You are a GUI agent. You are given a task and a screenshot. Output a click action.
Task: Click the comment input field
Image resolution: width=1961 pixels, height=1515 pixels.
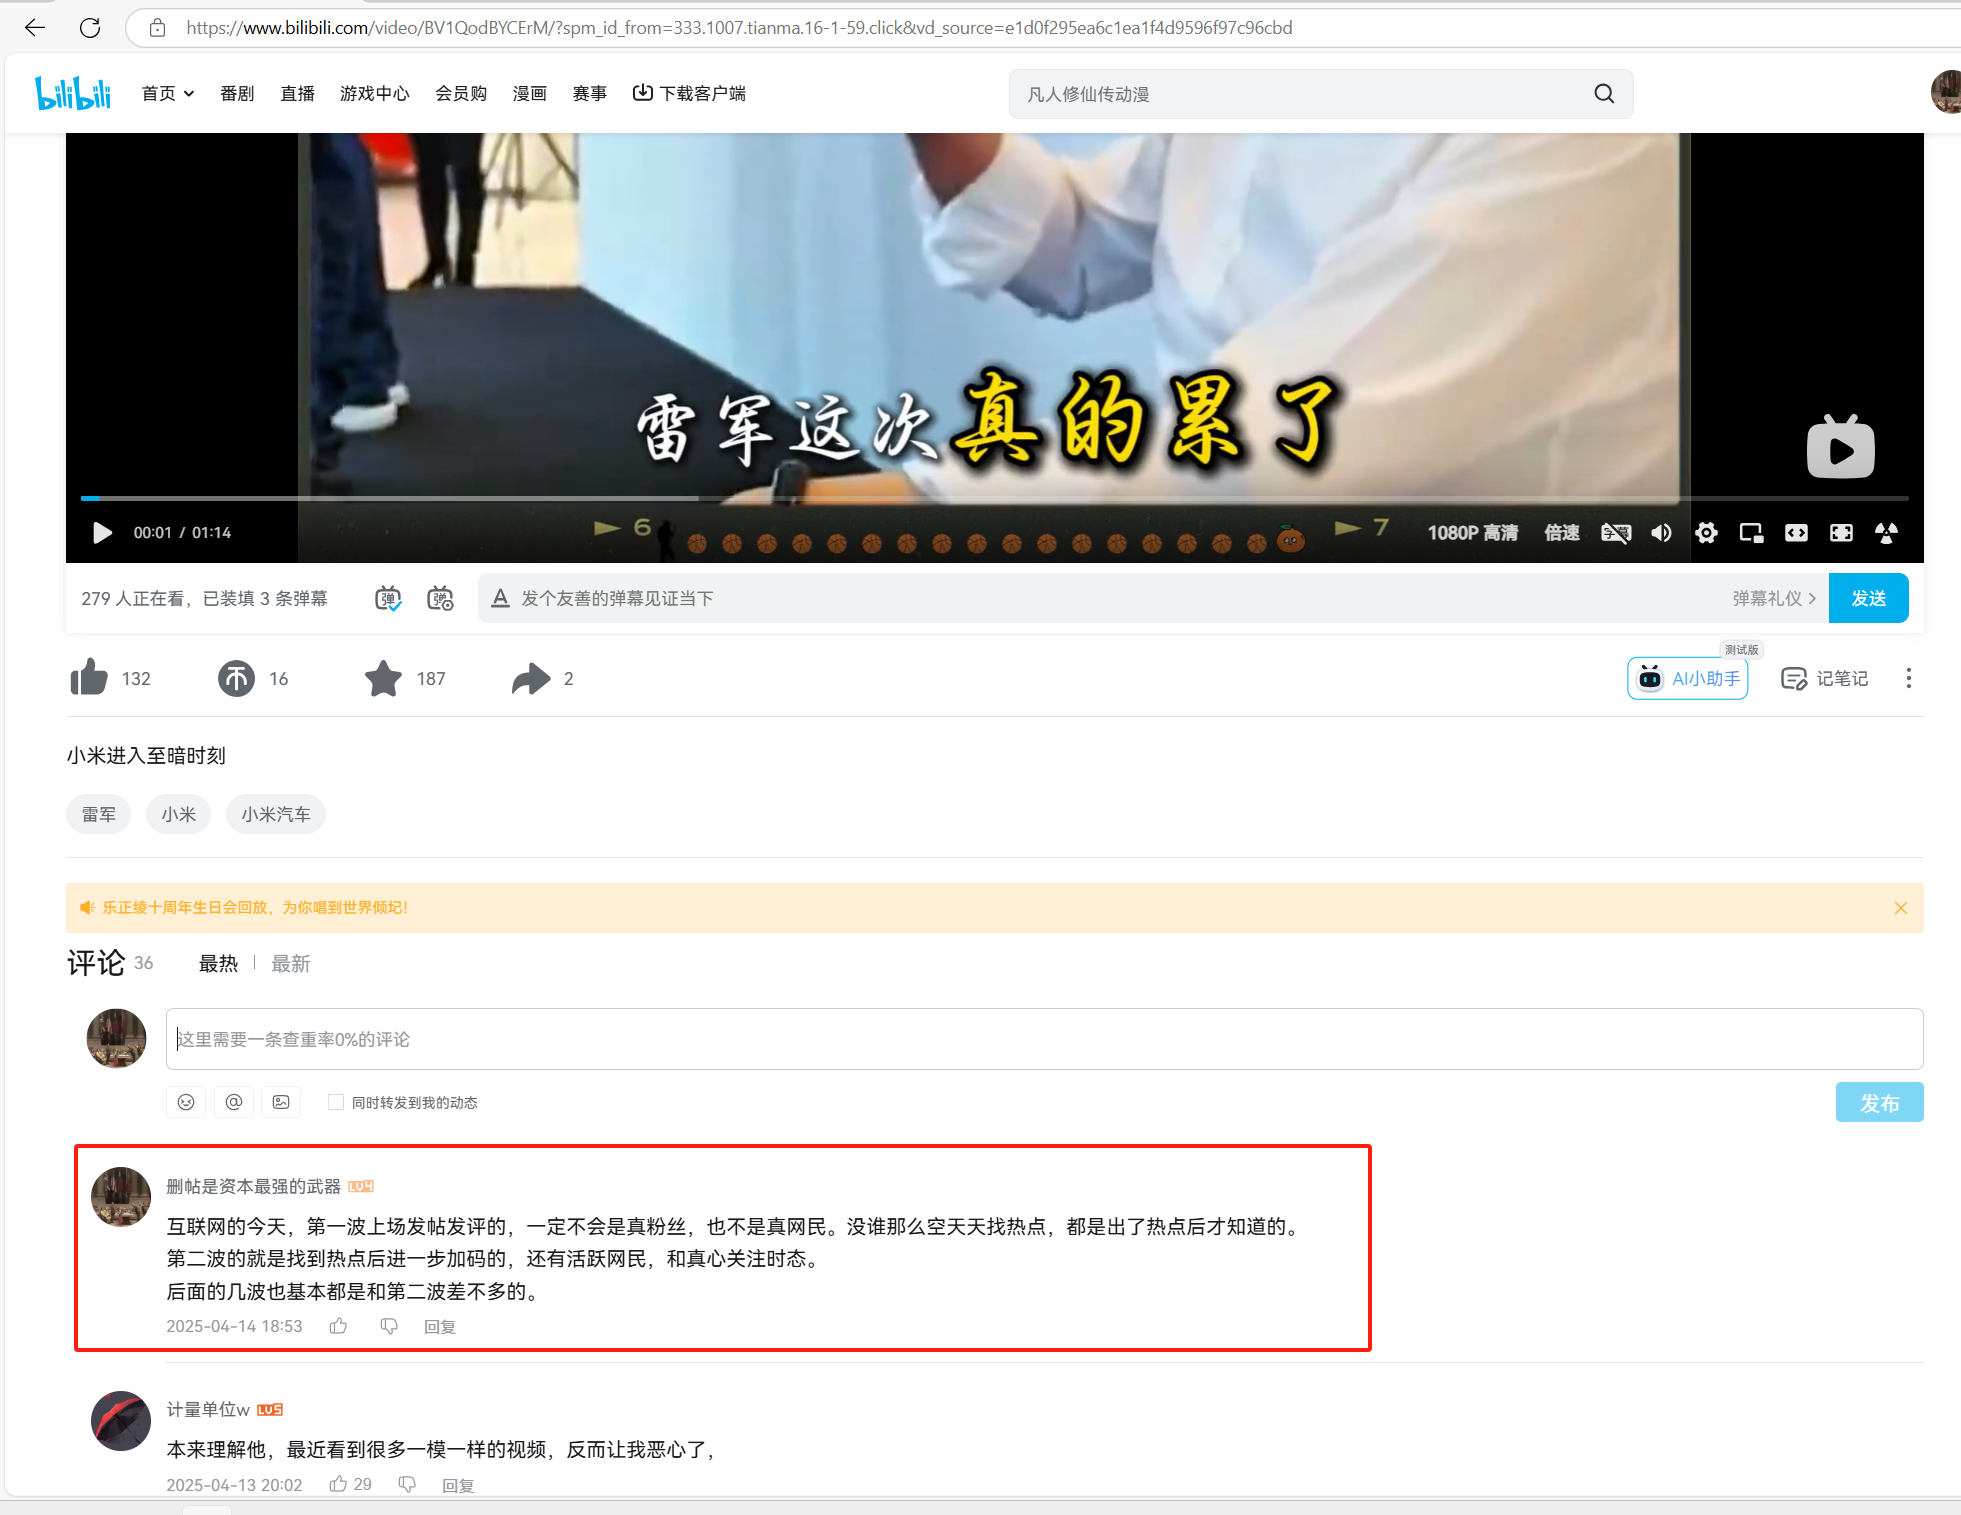(x=1043, y=1039)
